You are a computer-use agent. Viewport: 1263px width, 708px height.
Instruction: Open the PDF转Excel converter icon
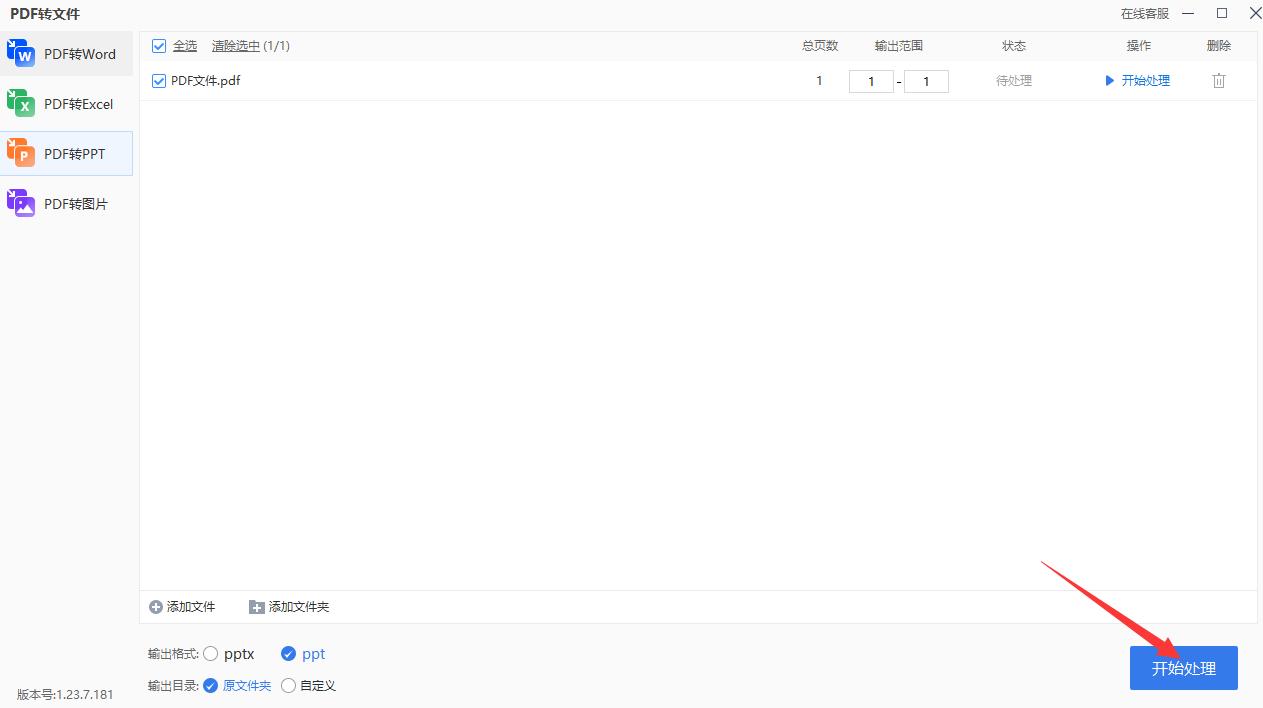coord(21,103)
